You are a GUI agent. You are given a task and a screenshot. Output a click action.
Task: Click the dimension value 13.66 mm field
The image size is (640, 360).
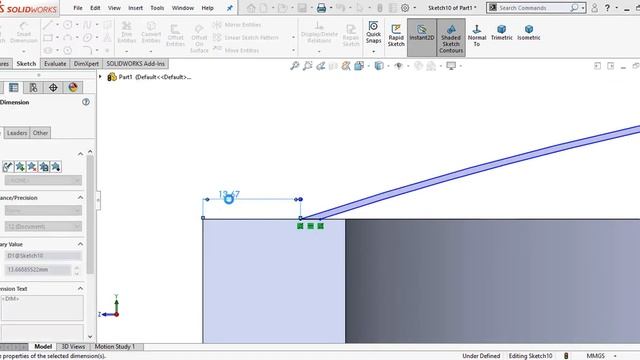click(38, 270)
